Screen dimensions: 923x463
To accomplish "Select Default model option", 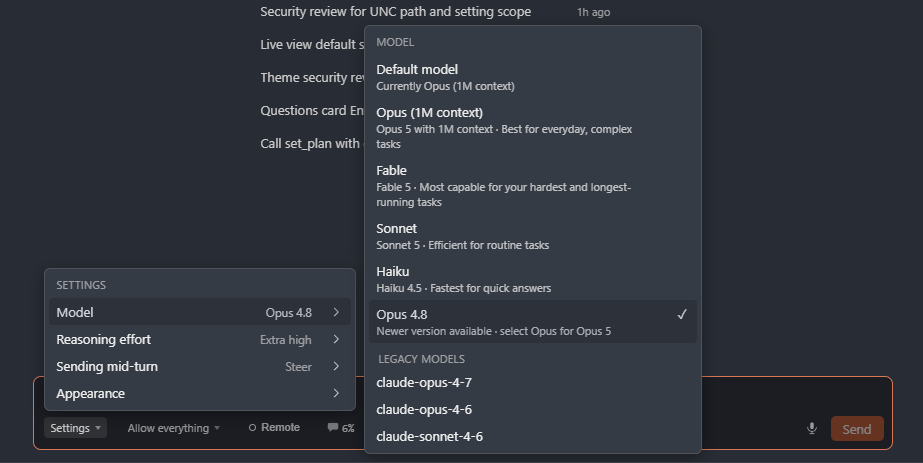I will coord(533,78).
